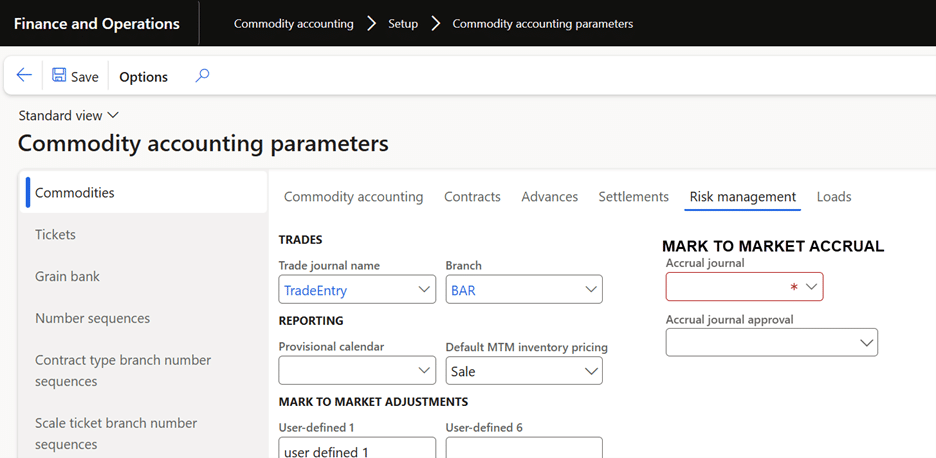The height and width of the screenshot is (458, 936).
Task: Click the Setup breadcrumb link
Action: pos(403,23)
